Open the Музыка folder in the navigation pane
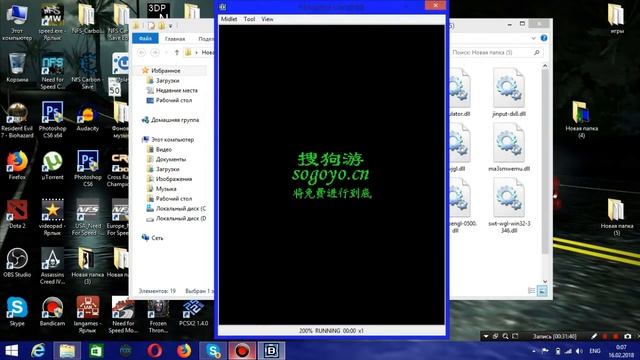This screenshot has width=640, height=360. (166, 189)
